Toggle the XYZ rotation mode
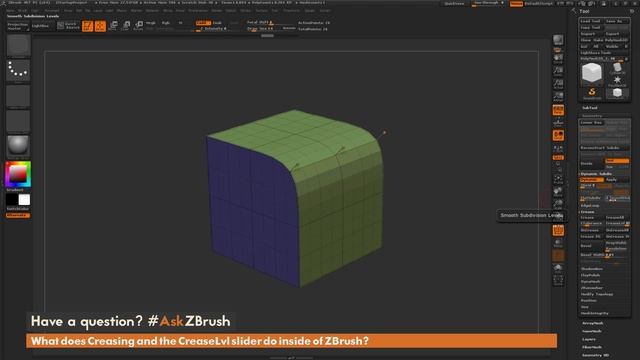Image resolution: width=640 pixels, height=360 pixels. [x=558, y=157]
